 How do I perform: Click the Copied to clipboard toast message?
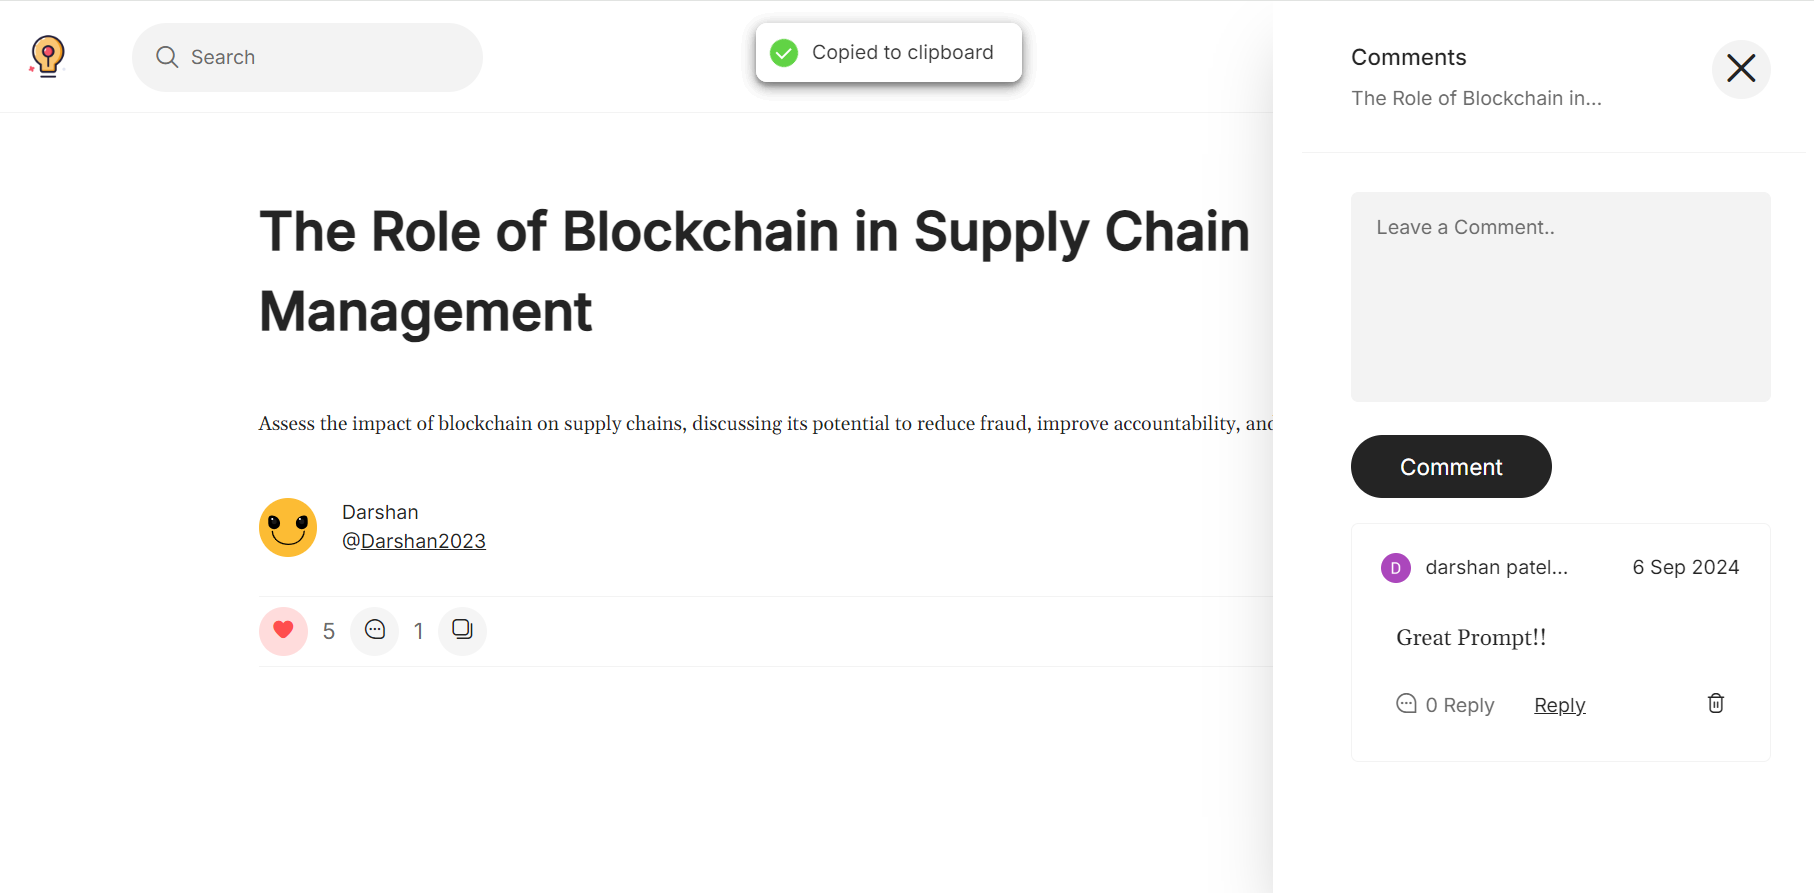click(902, 53)
